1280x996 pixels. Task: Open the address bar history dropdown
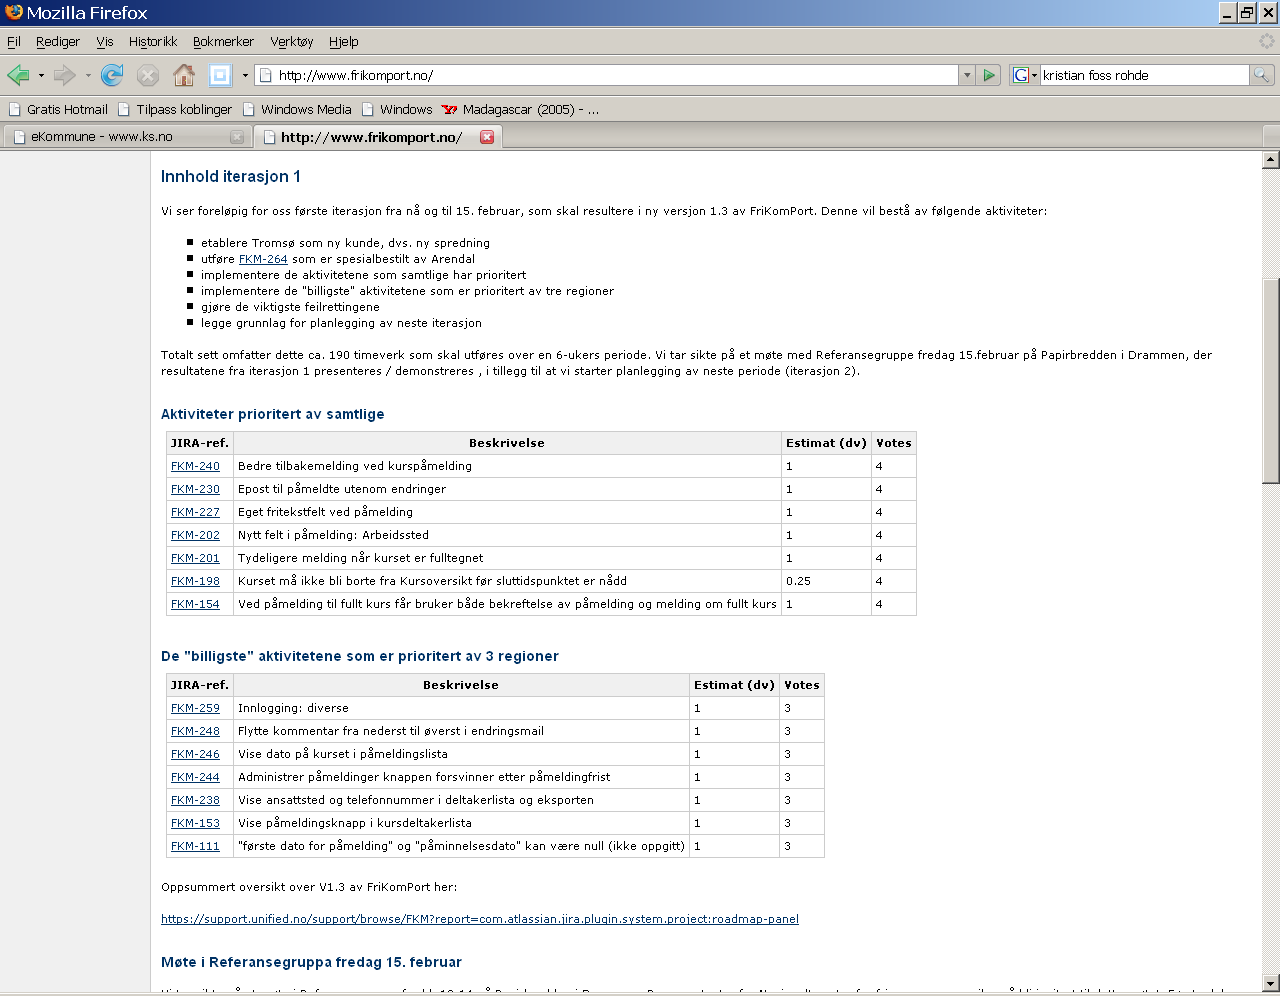(x=967, y=75)
